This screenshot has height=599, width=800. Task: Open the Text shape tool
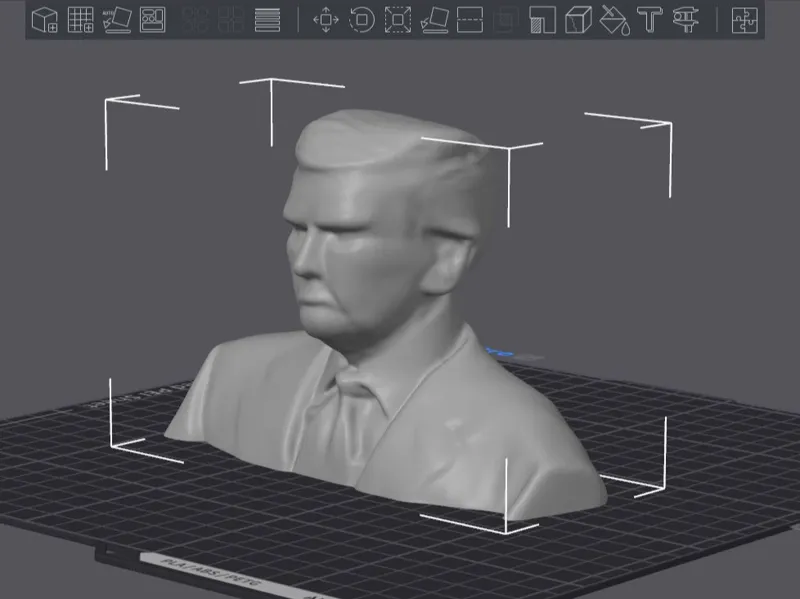click(650, 20)
